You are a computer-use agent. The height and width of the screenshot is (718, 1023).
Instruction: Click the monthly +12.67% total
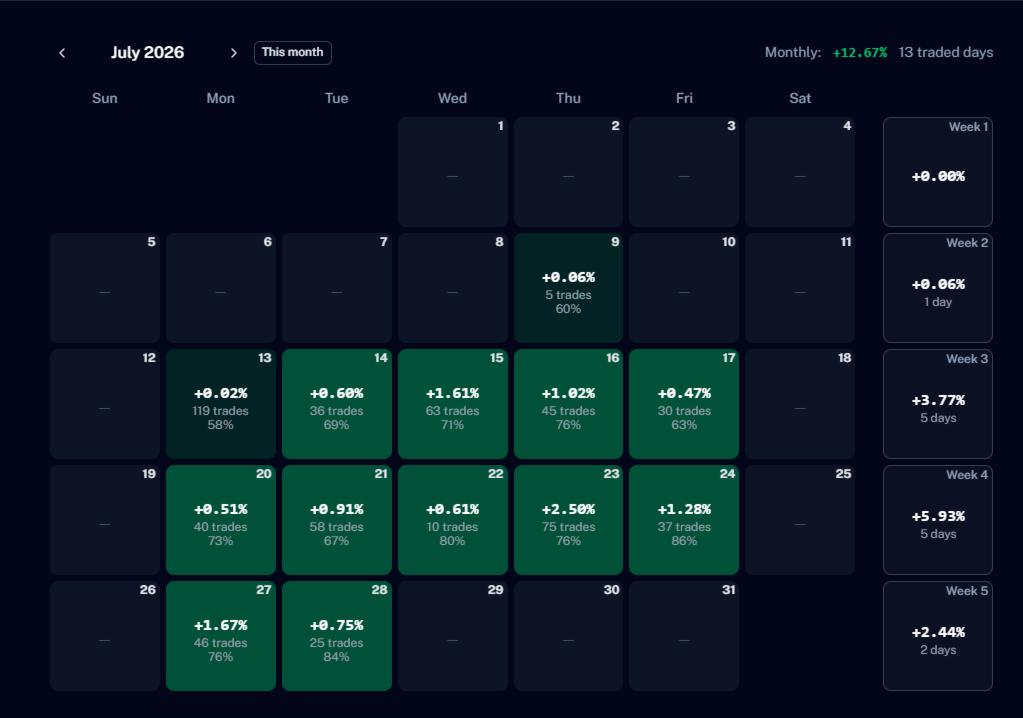click(x=860, y=53)
